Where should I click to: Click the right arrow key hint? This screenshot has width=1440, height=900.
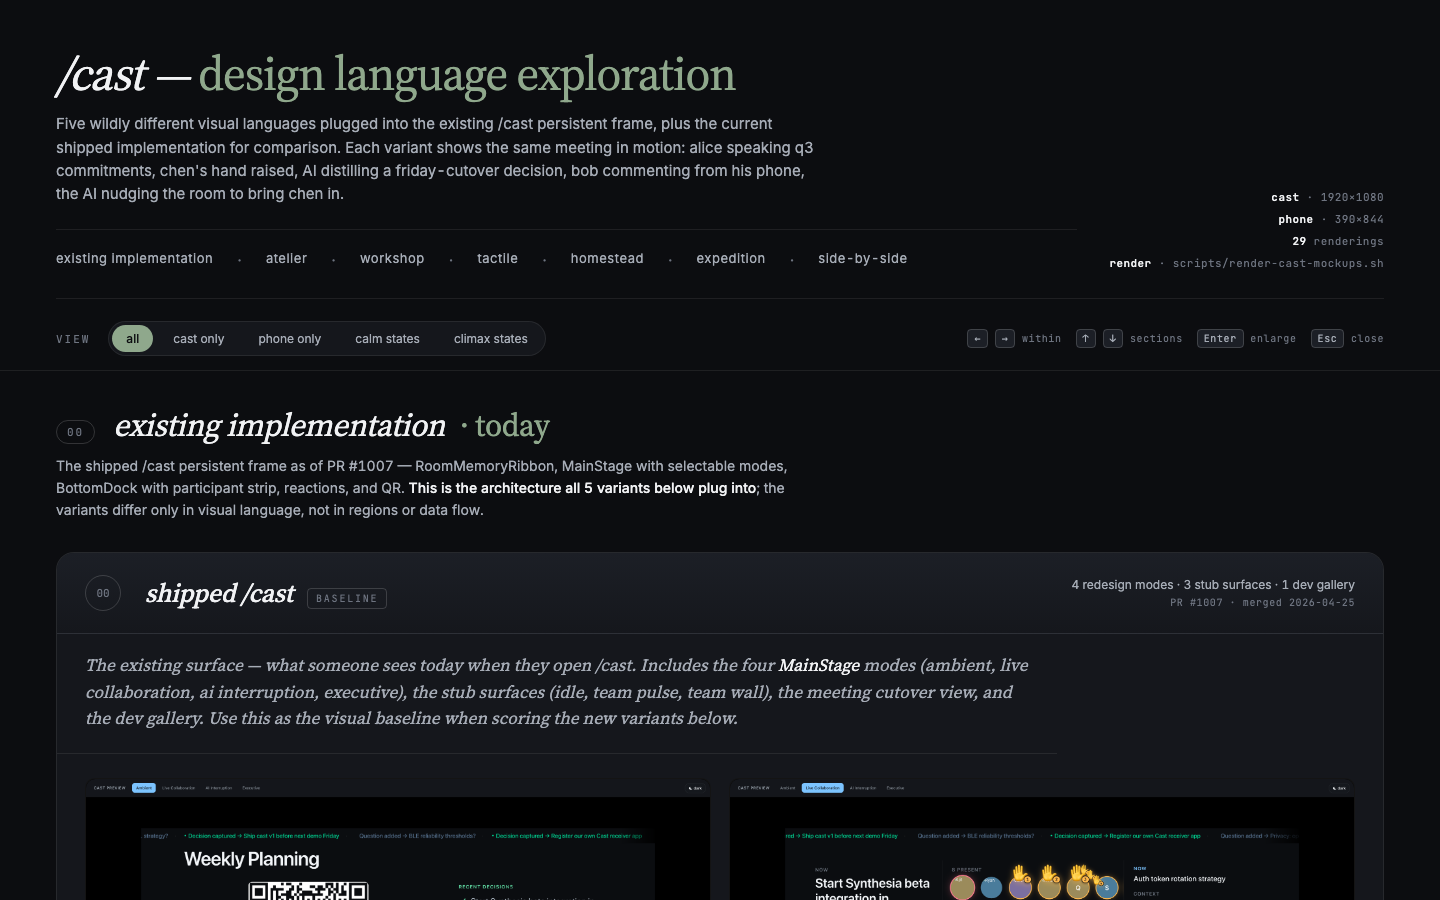click(x=1005, y=339)
